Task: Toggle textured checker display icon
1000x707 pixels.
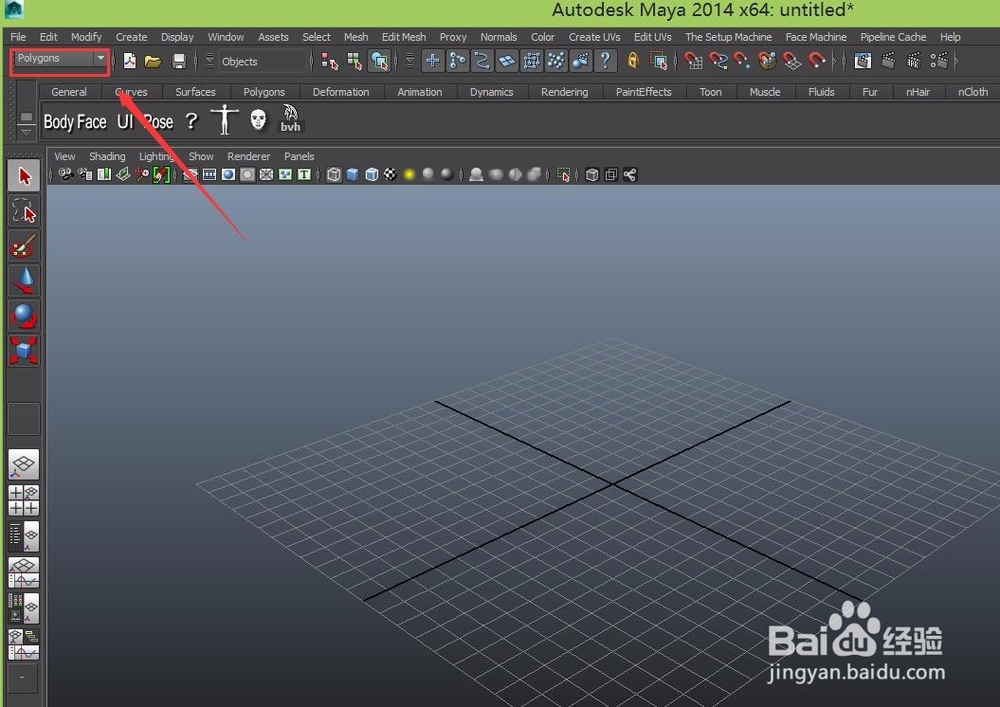Action: point(390,175)
